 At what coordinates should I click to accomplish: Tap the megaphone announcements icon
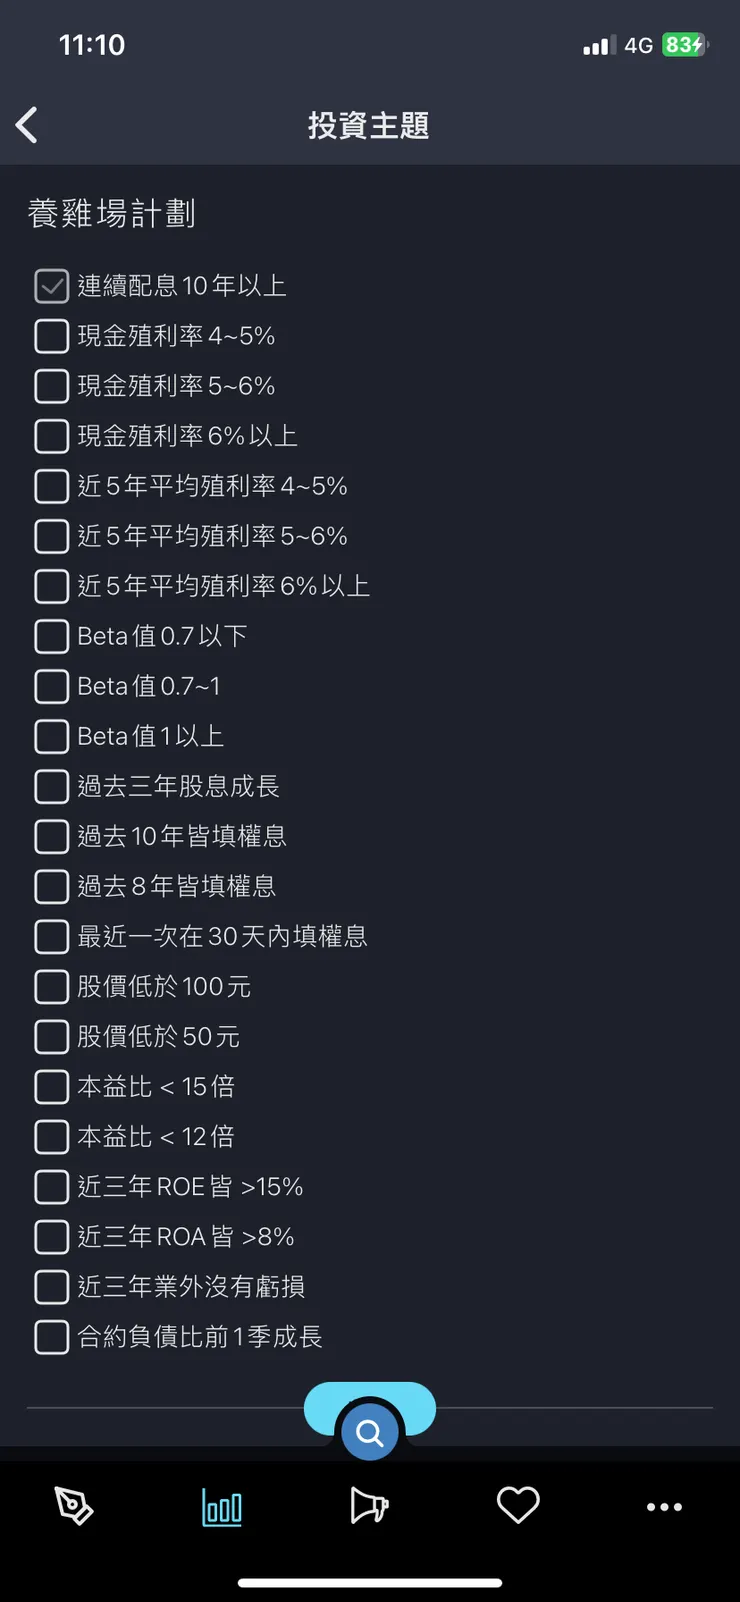point(369,1506)
